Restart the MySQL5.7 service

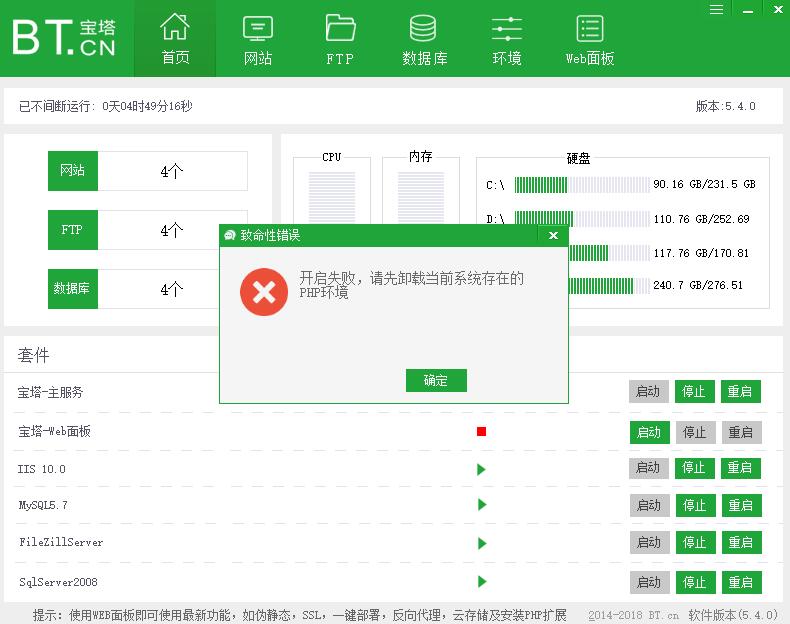point(741,505)
